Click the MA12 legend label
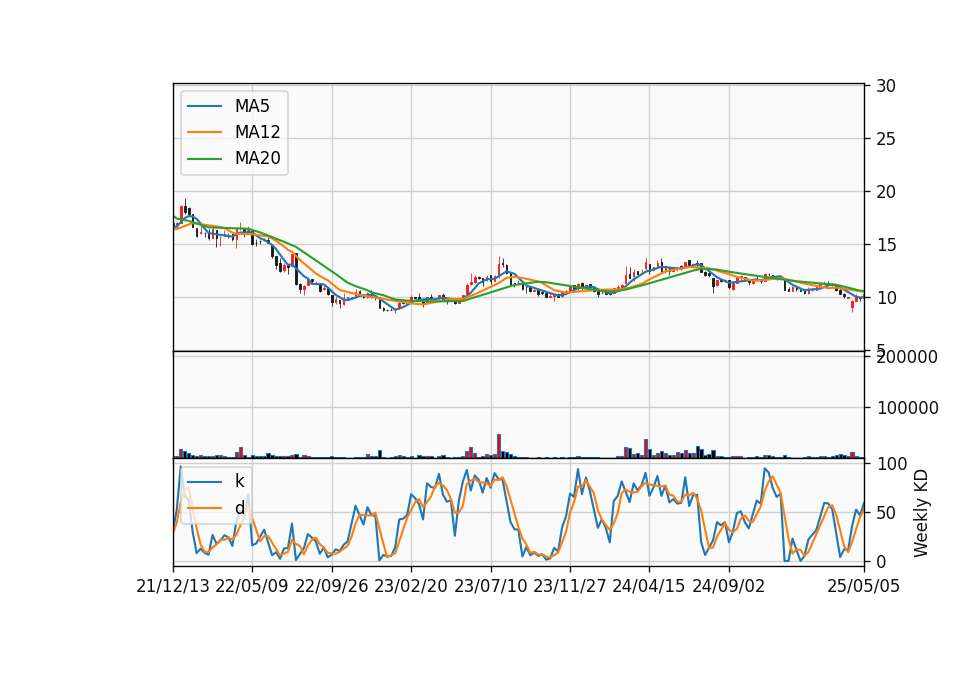 click(257, 132)
